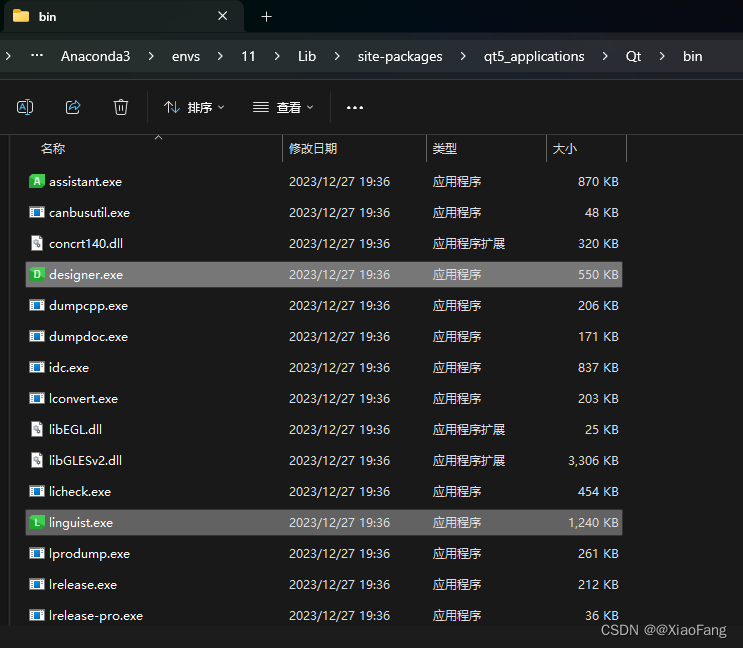Navigate to Lib in breadcrumb
Image resolution: width=743 pixels, height=648 pixels.
(x=307, y=56)
